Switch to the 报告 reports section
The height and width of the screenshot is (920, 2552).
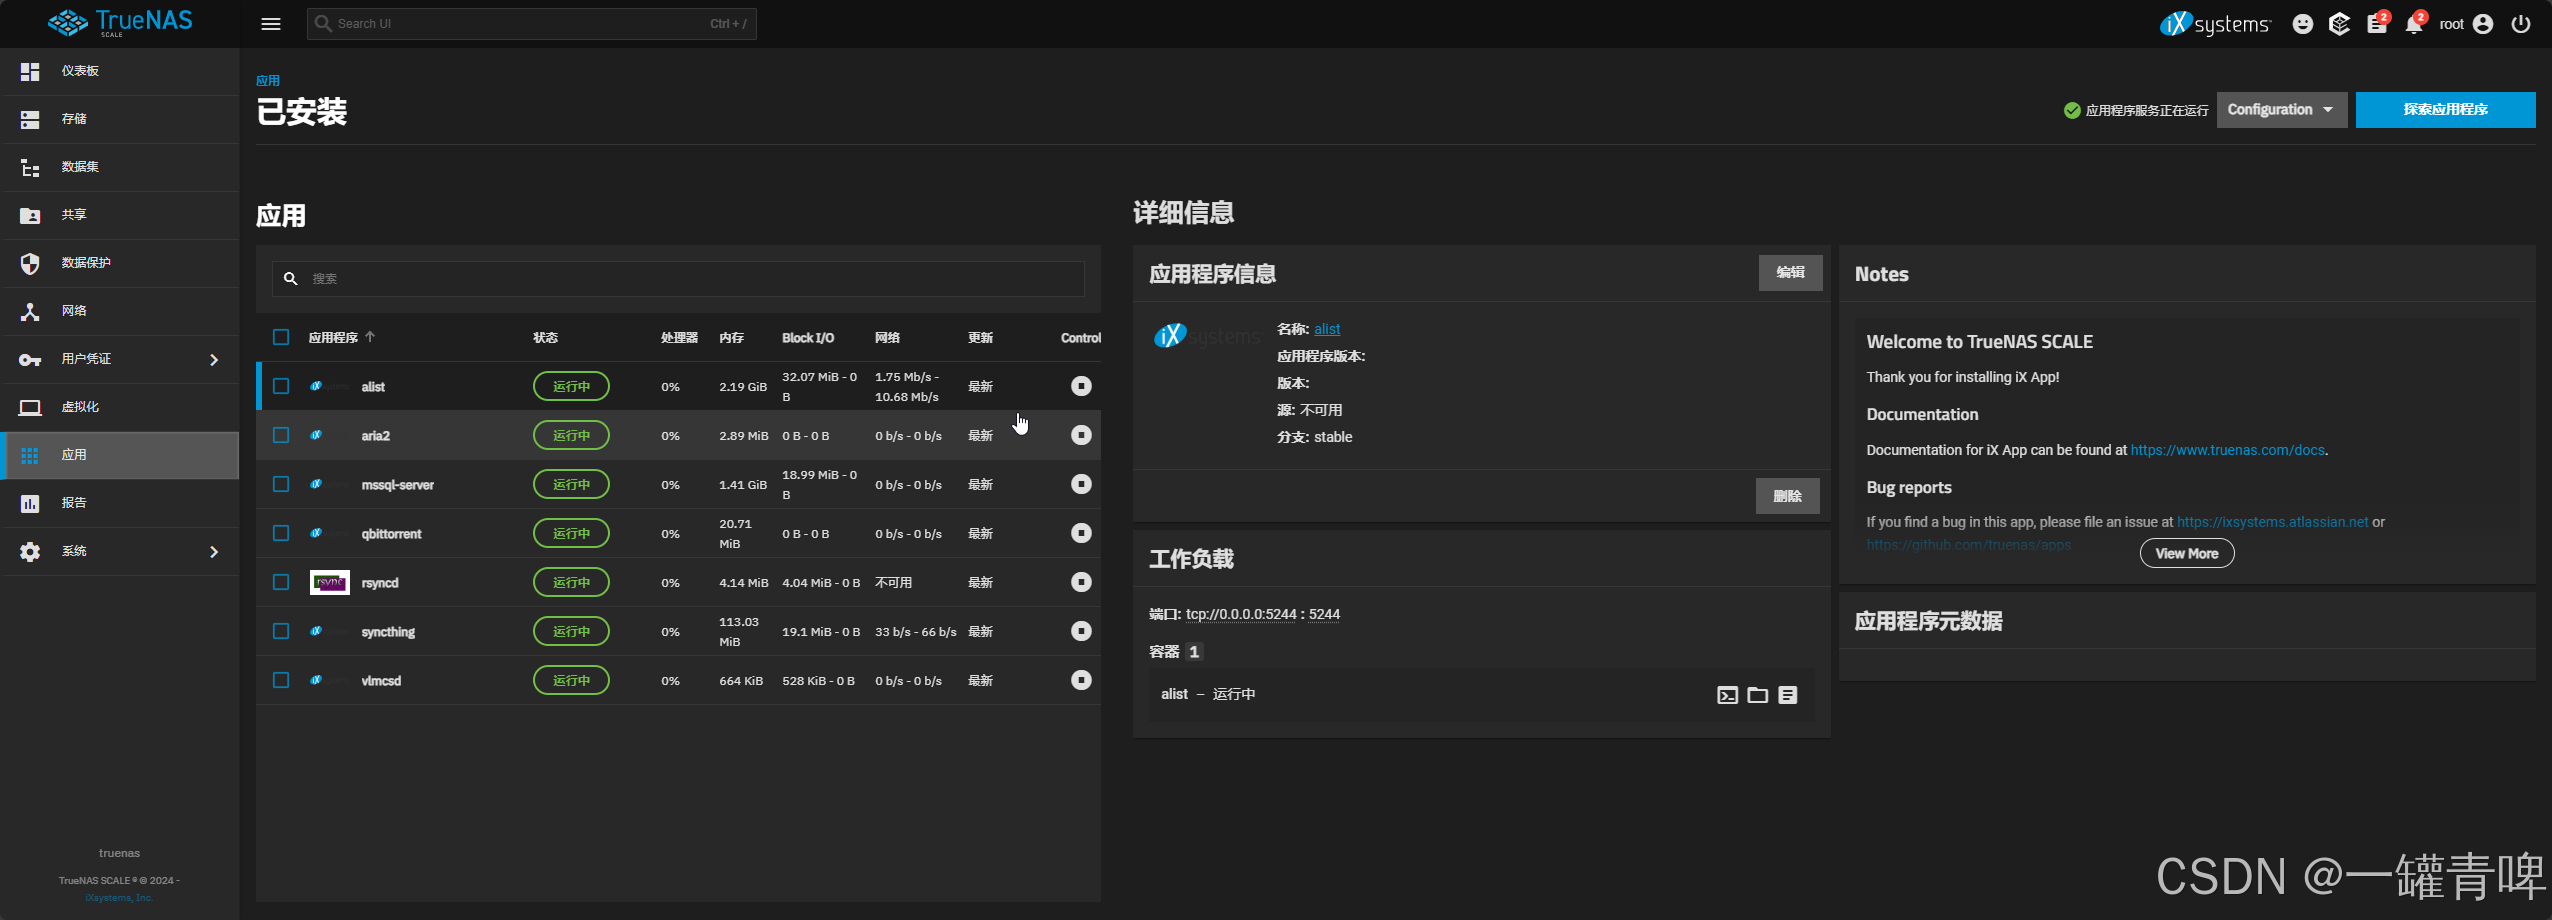click(74, 503)
